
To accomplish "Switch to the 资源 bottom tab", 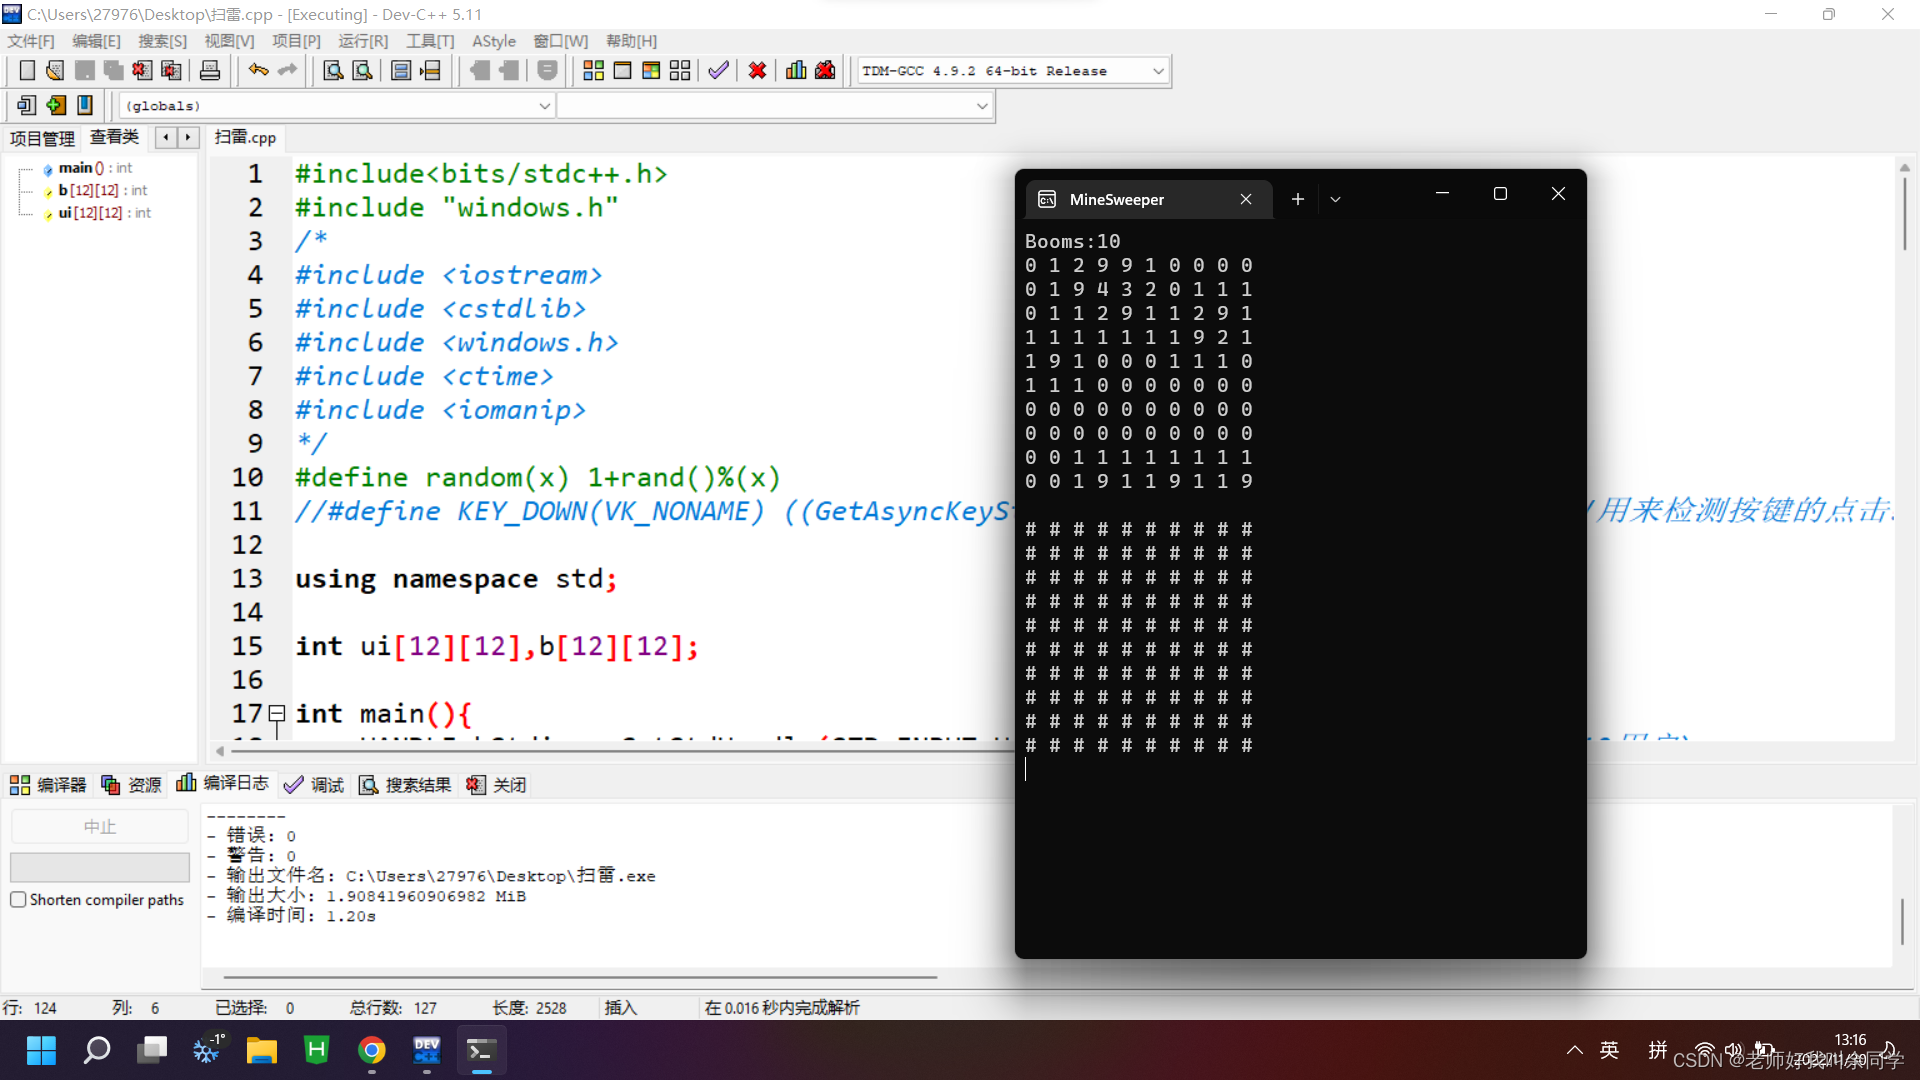I will pos(132,784).
